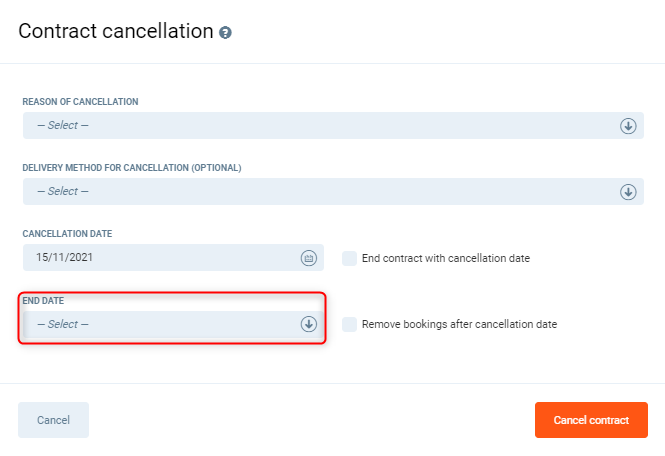This screenshot has width=665, height=456.
Task: Open the calendar icon for Cancellation Date
Action: (309, 258)
